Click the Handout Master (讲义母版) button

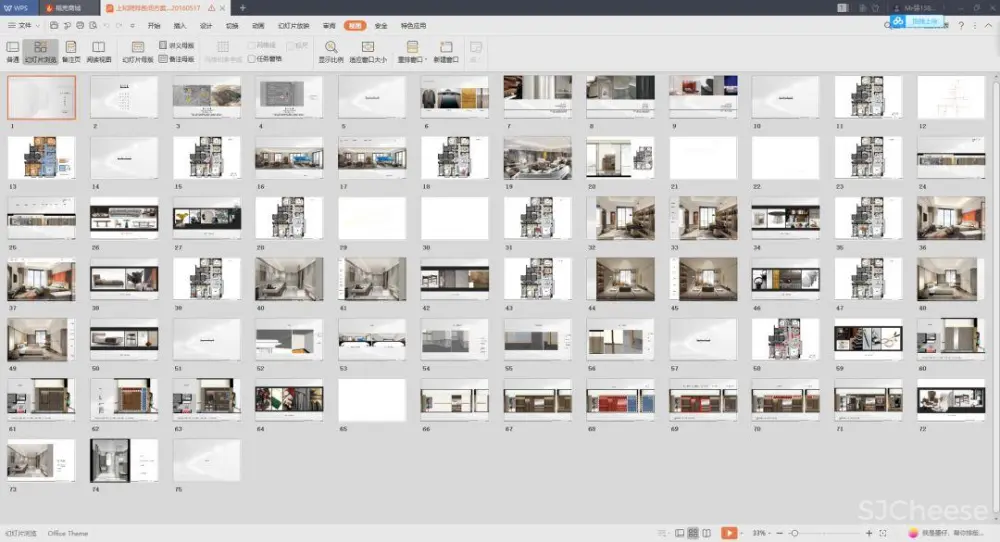tap(177, 45)
